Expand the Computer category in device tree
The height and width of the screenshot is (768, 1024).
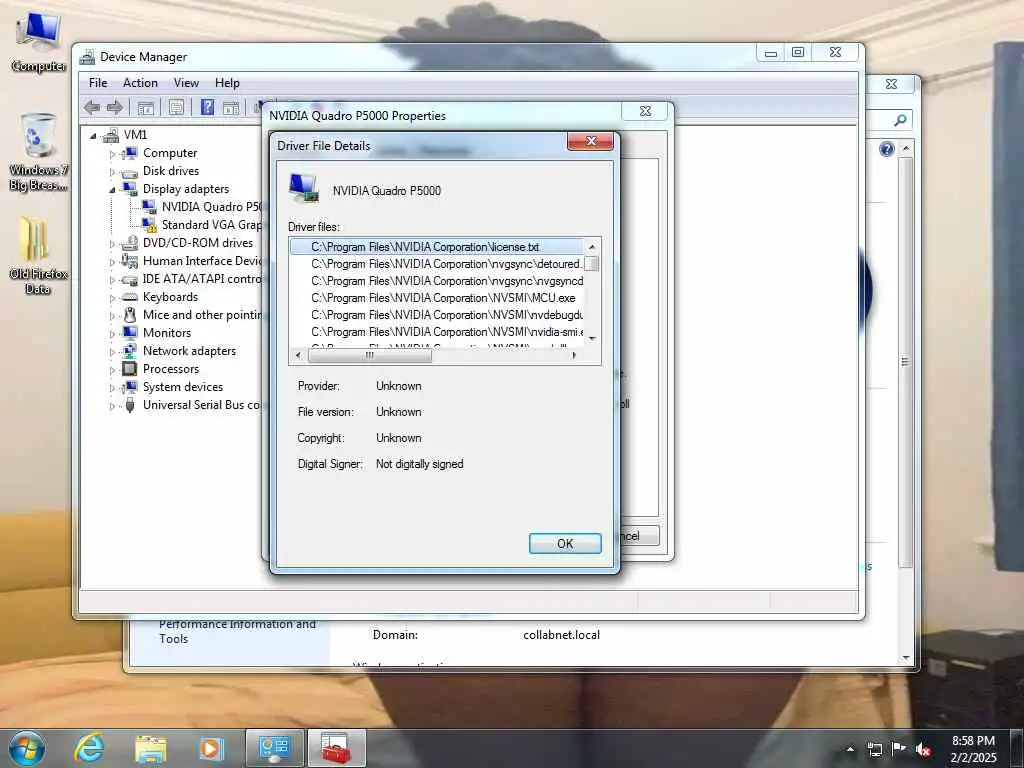(x=112, y=154)
